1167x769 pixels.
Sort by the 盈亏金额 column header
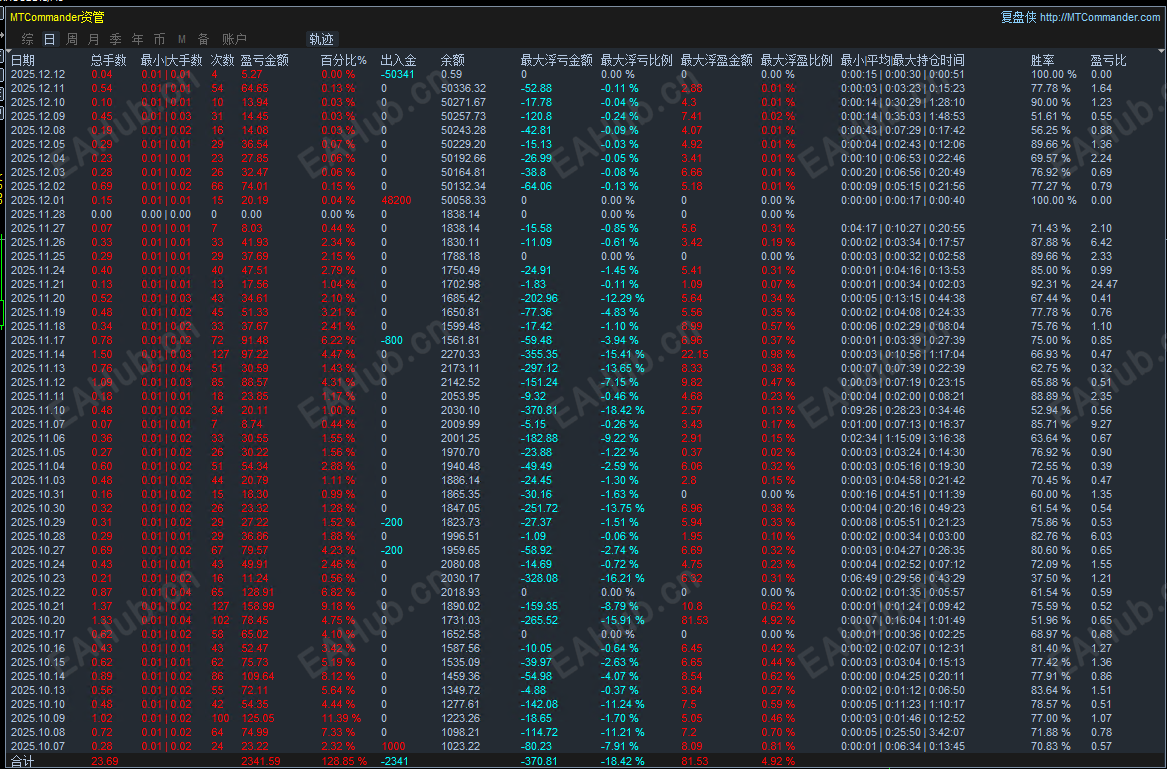(264, 60)
